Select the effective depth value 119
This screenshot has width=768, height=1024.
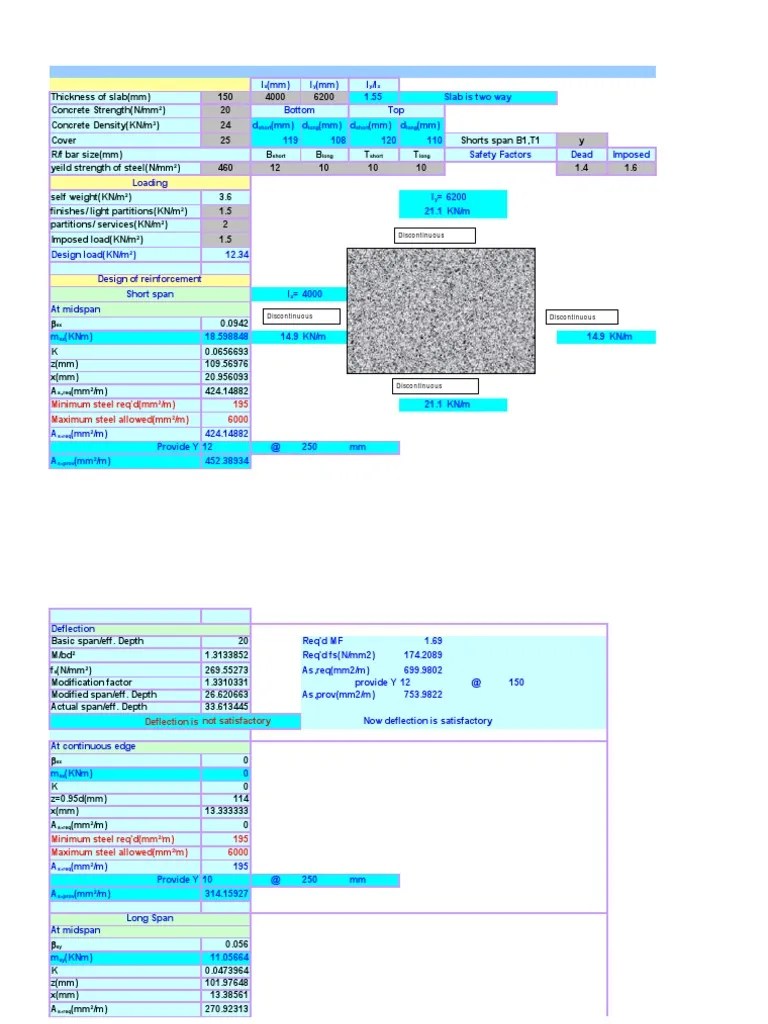[x=276, y=140]
